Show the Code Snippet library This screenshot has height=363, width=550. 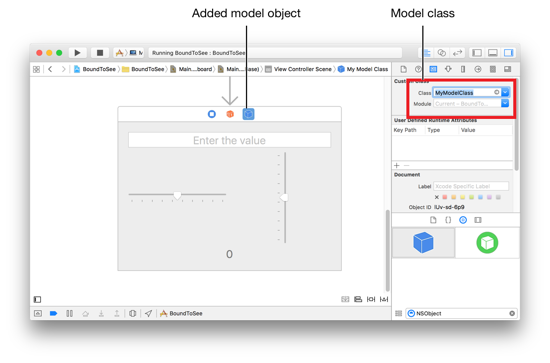click(x=448, y=220)
